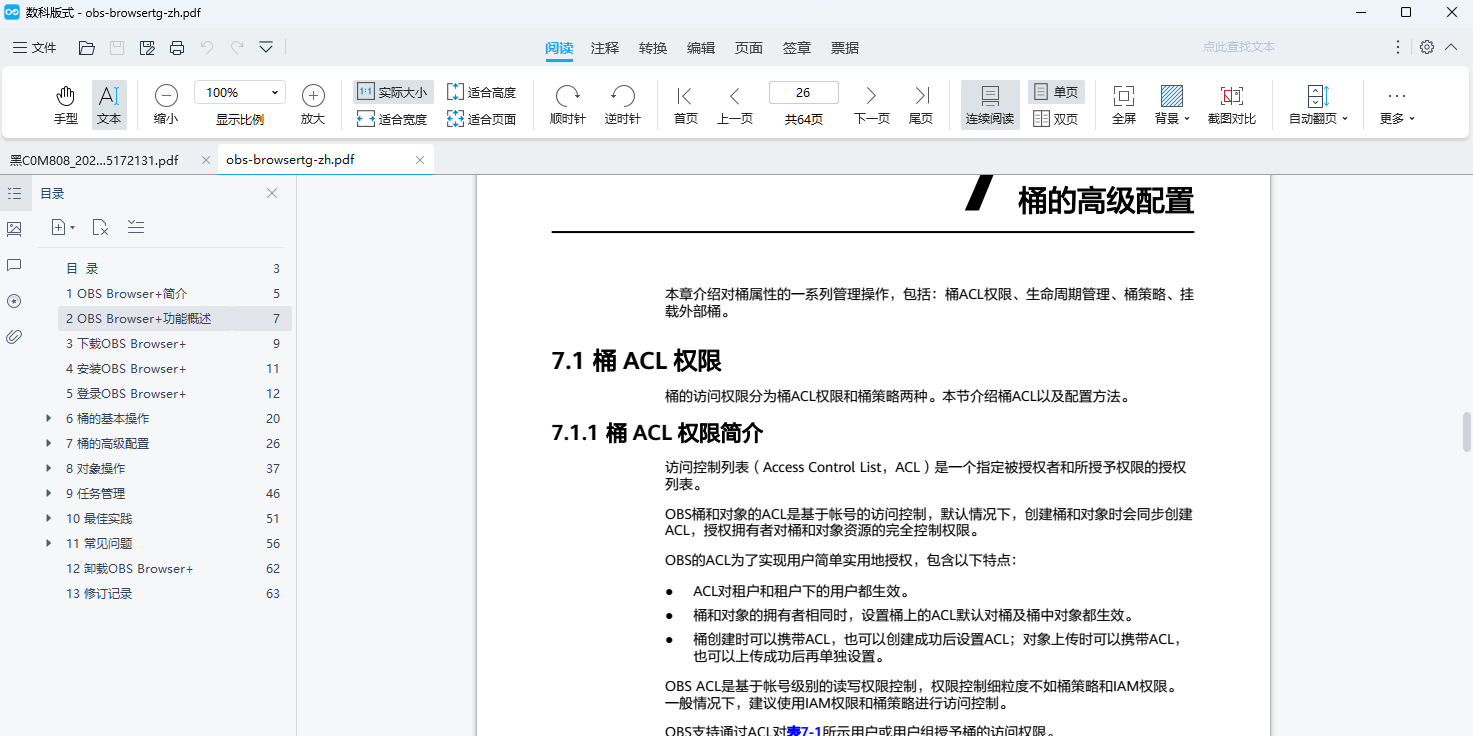1473x736 pixels.
Task: Expand the quick-access toolbar customize arrow
Action: (x=266, y=47)
